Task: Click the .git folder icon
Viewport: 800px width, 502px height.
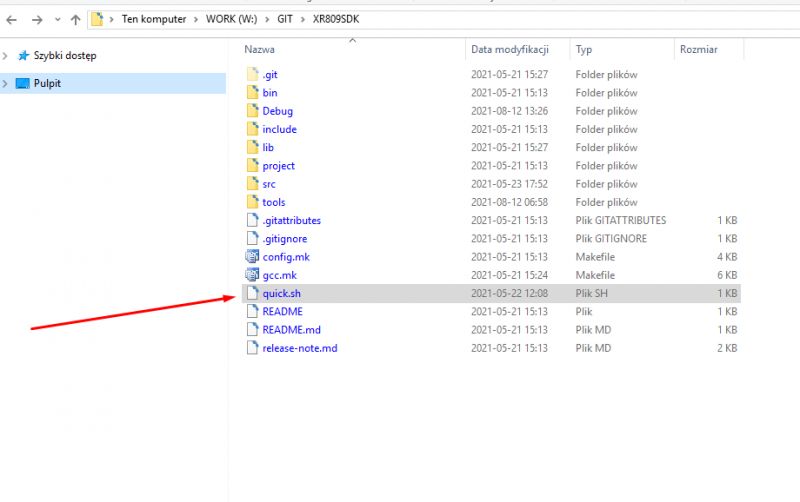Action: tap(253, 74)
